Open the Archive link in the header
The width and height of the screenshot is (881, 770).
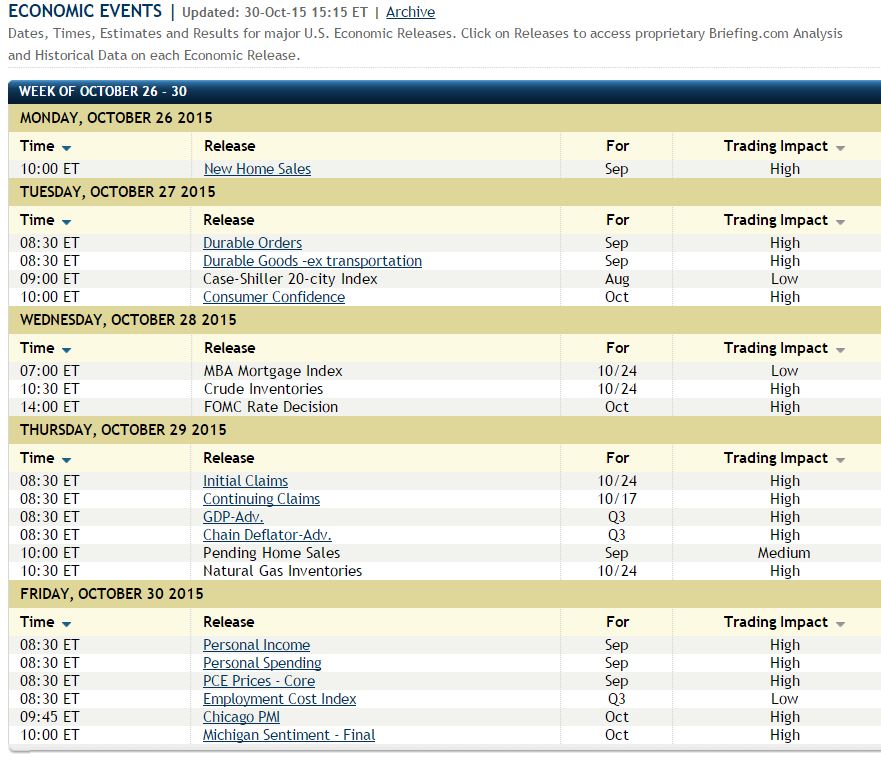click(410, 12)
